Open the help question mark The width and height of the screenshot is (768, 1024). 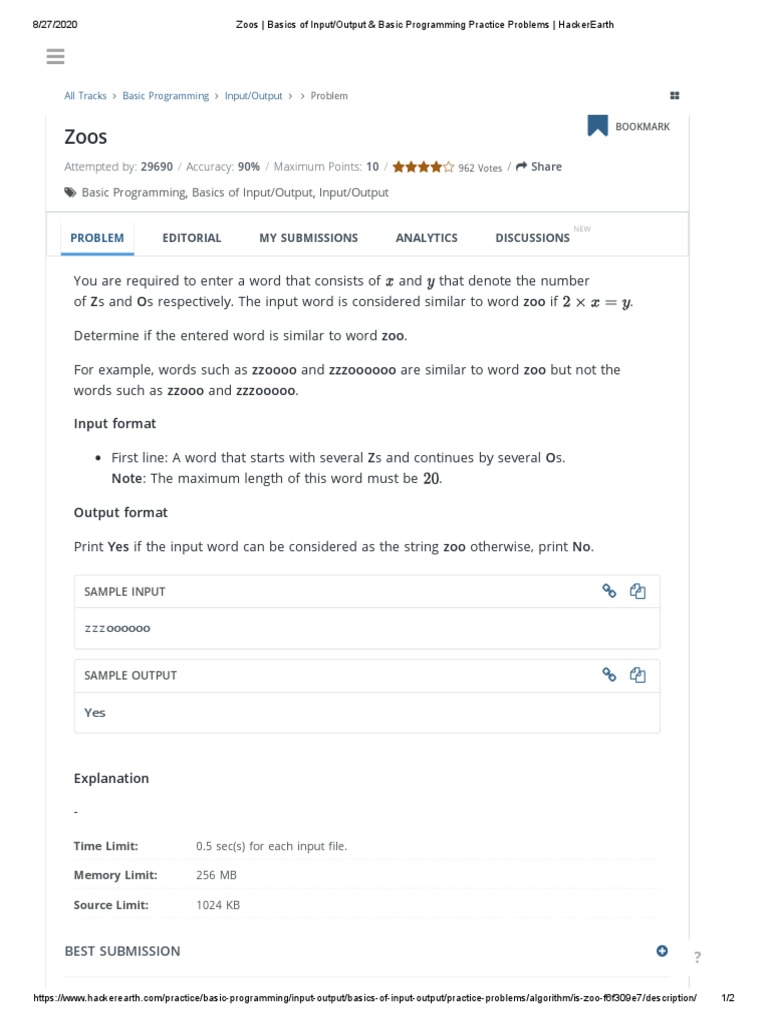pyautogui.click(x=697, y=957)
